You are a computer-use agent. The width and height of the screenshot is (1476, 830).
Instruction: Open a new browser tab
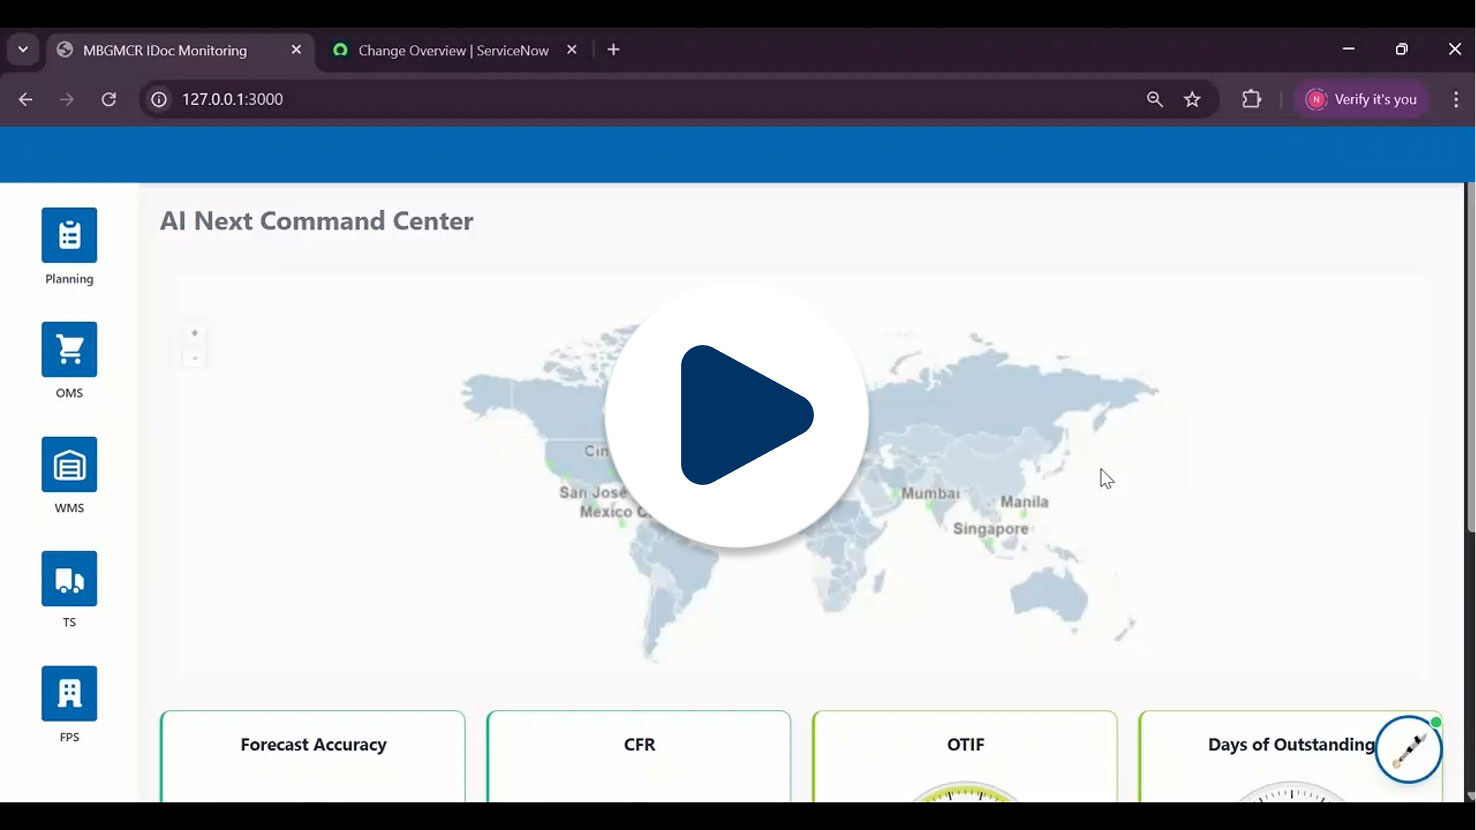click(614, 49)
